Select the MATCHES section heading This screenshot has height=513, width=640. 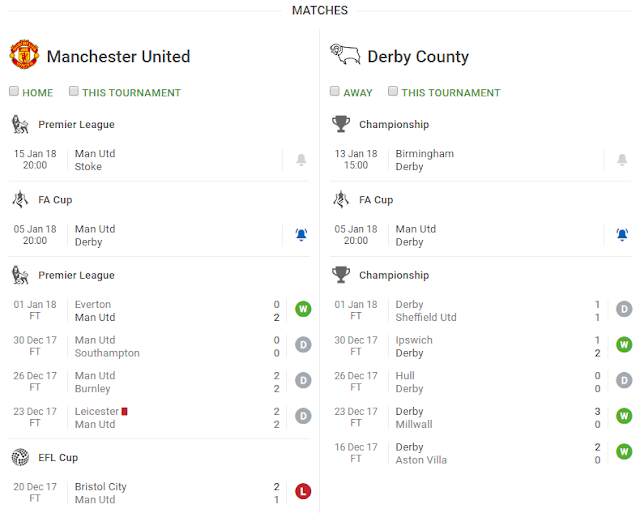(x=320, y=10)
